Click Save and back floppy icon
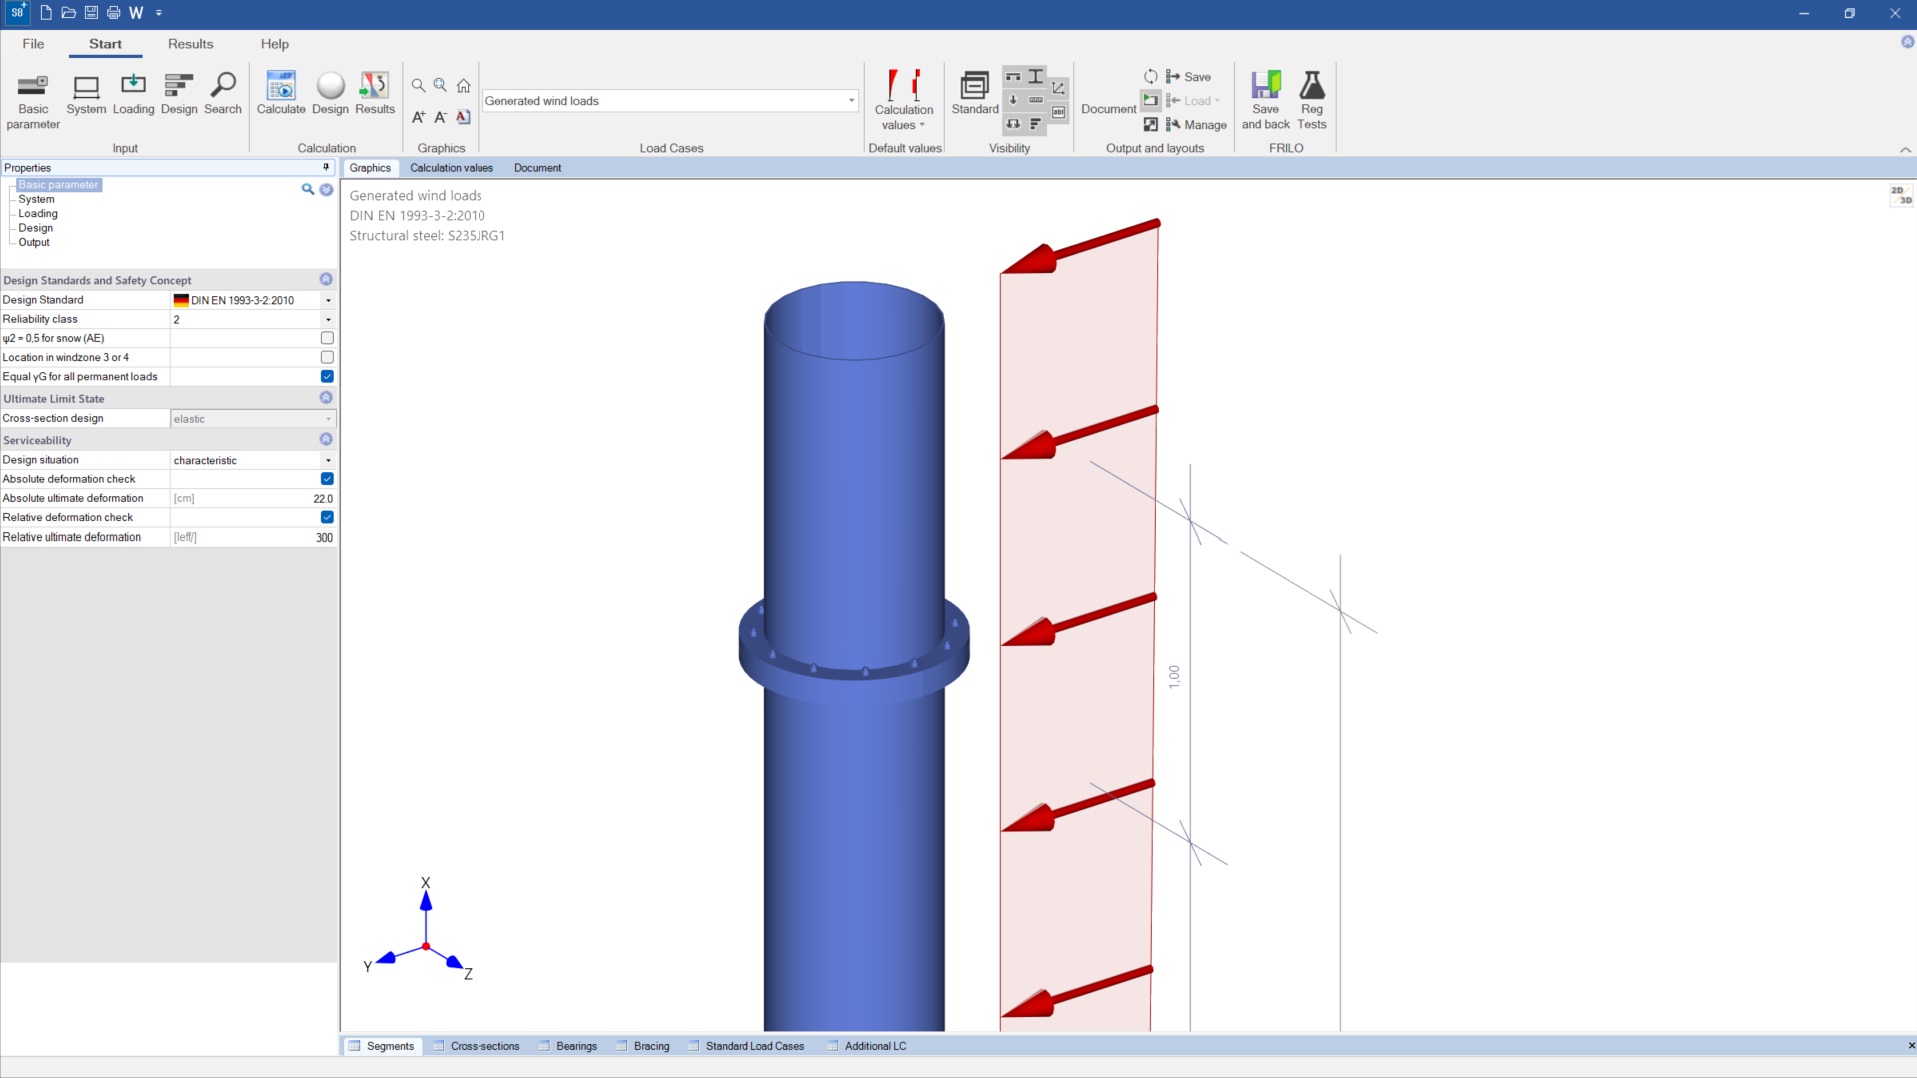This screenshot has width=1917, height=1078. [x=1265, y=100]
